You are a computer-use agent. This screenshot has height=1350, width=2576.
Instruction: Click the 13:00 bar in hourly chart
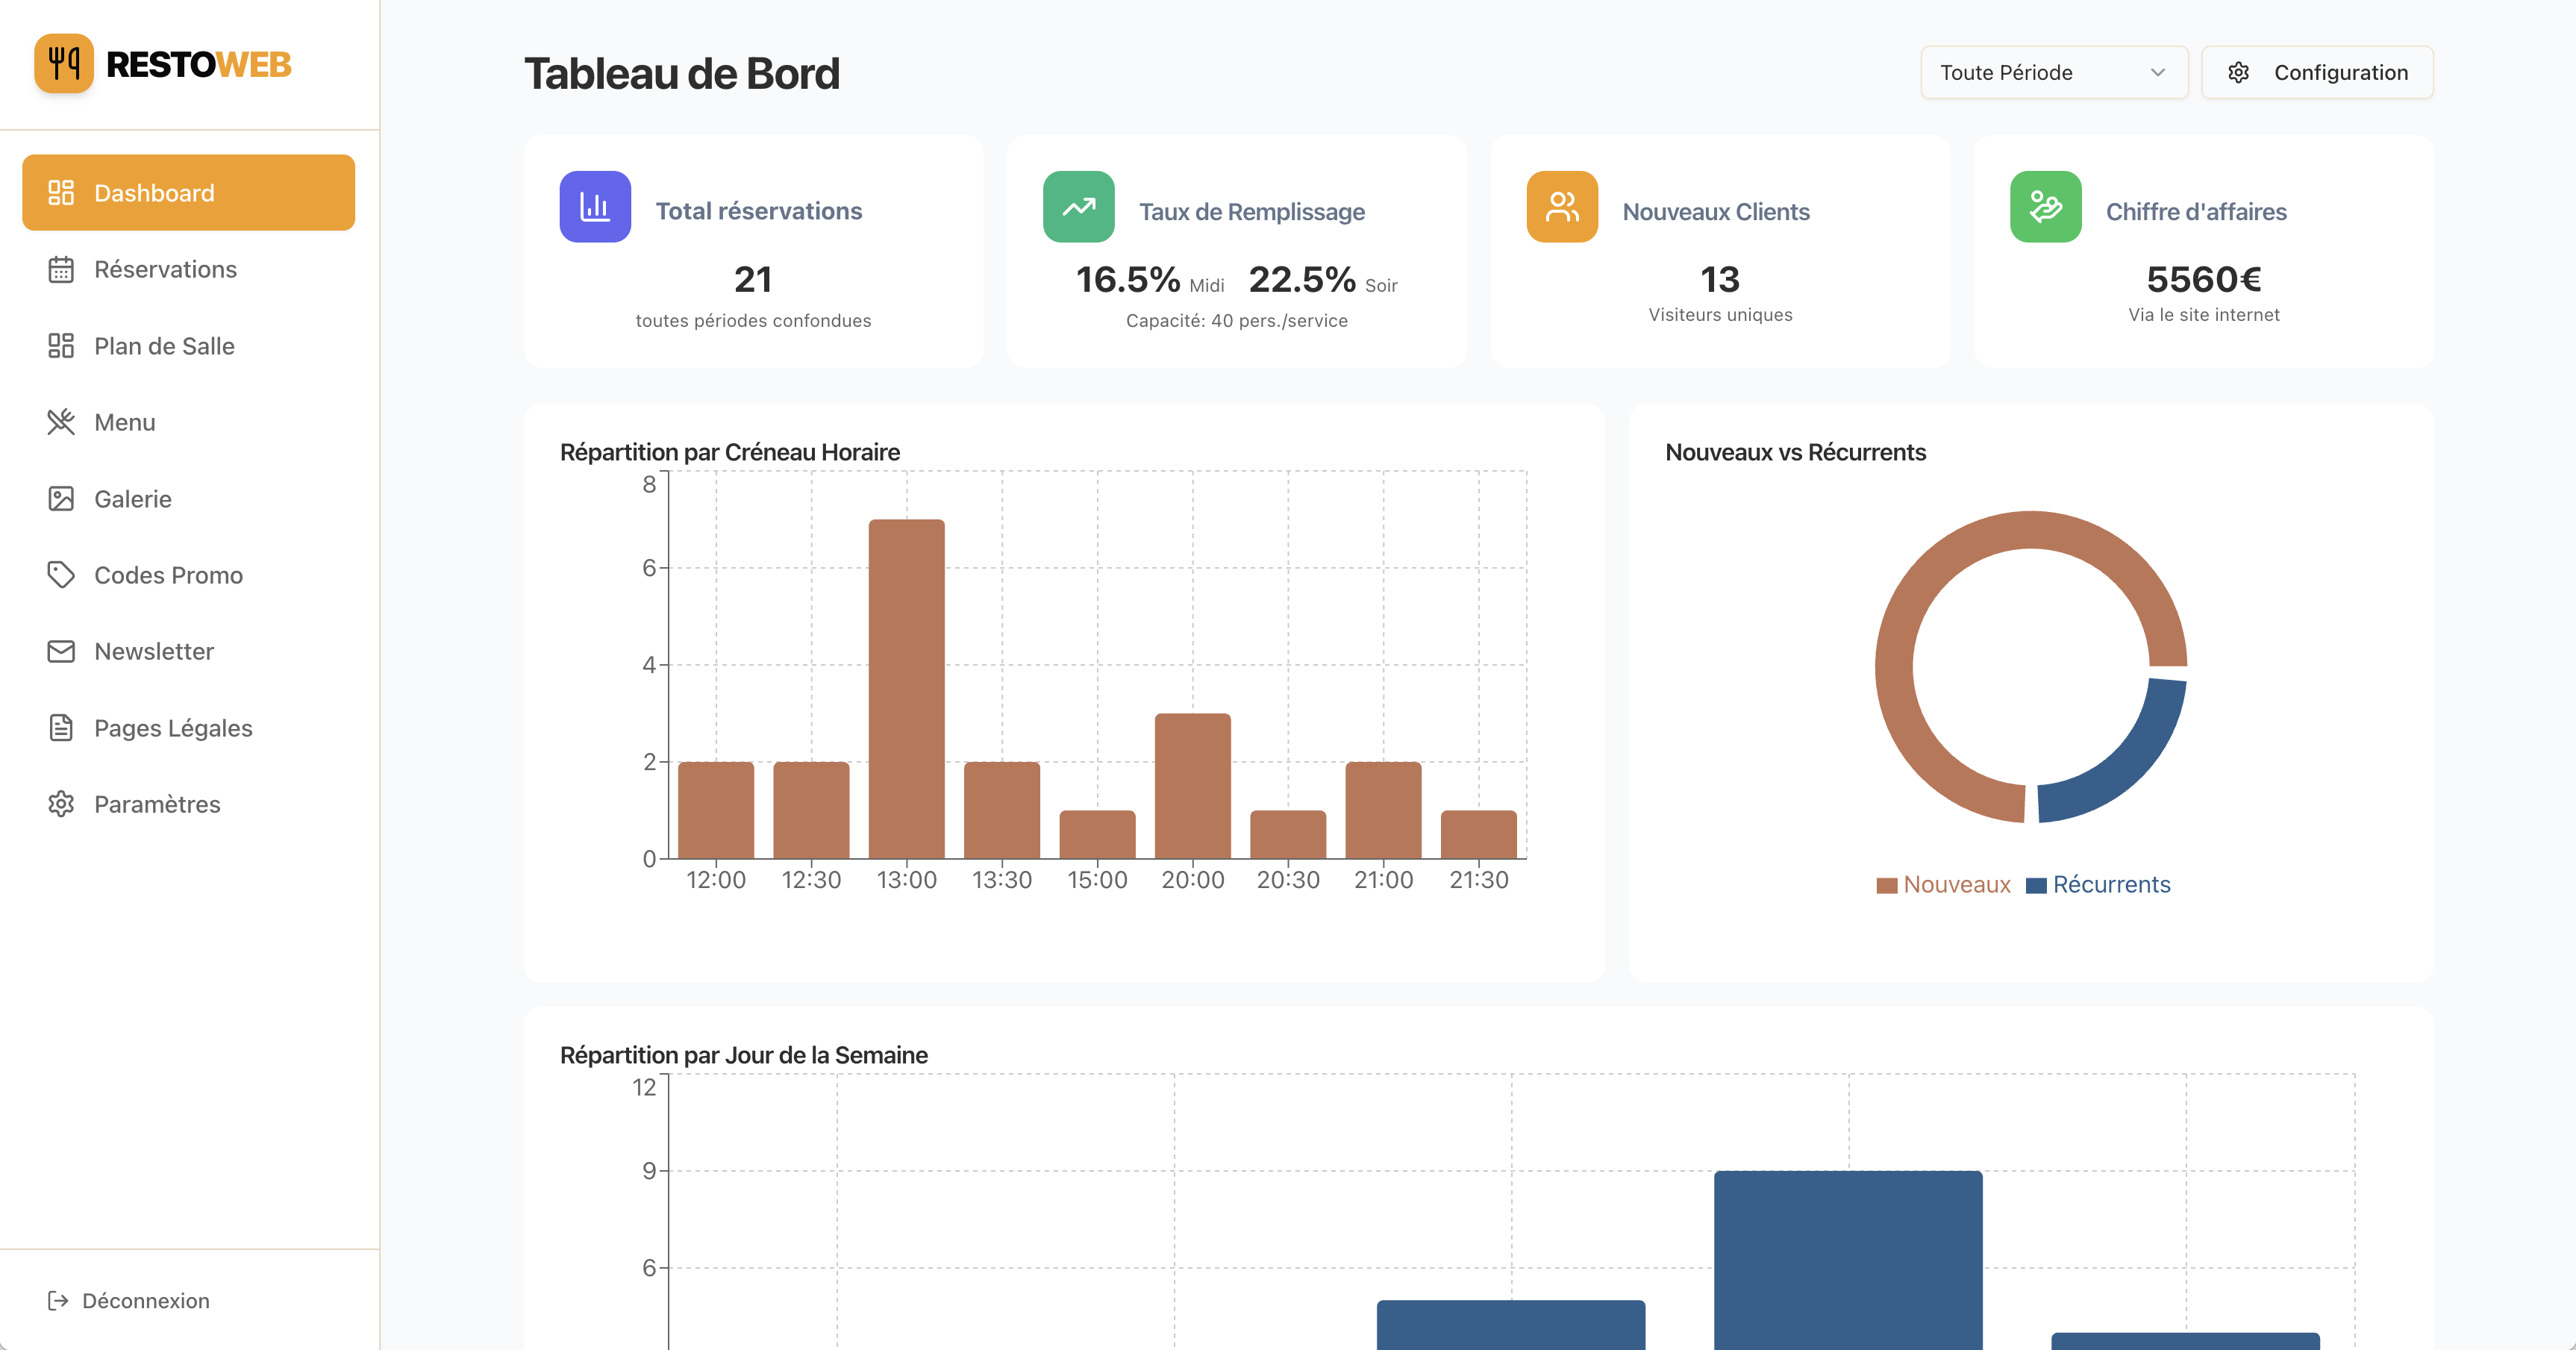pos(906,690)
